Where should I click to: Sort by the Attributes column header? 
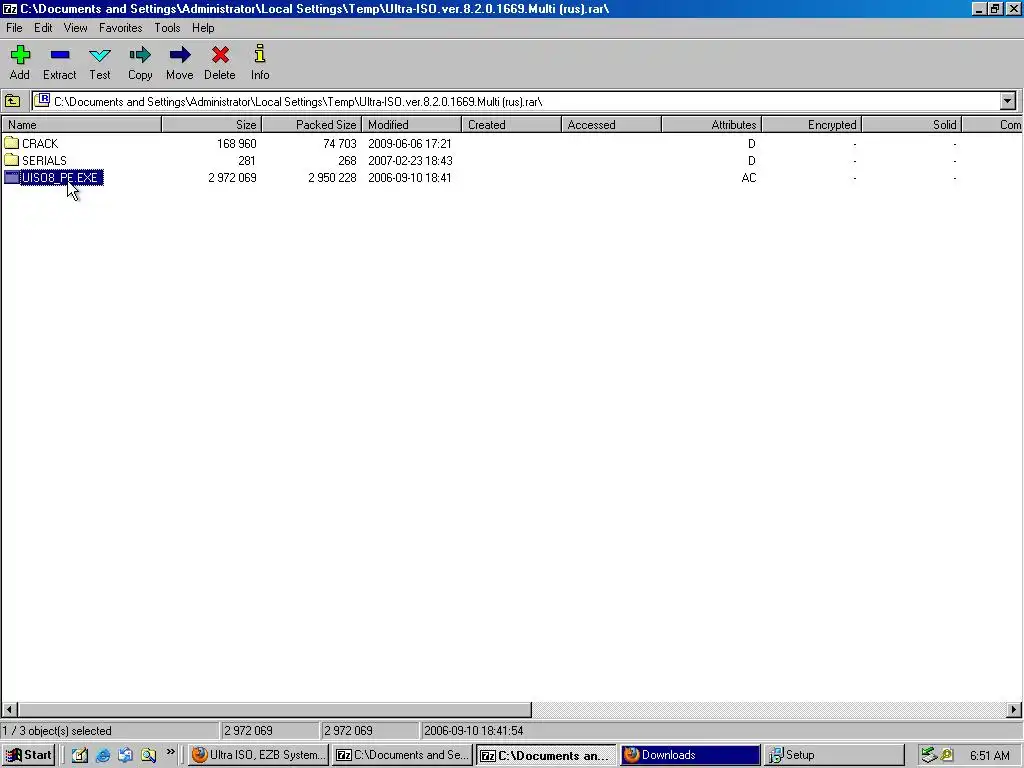coord(711,125)
